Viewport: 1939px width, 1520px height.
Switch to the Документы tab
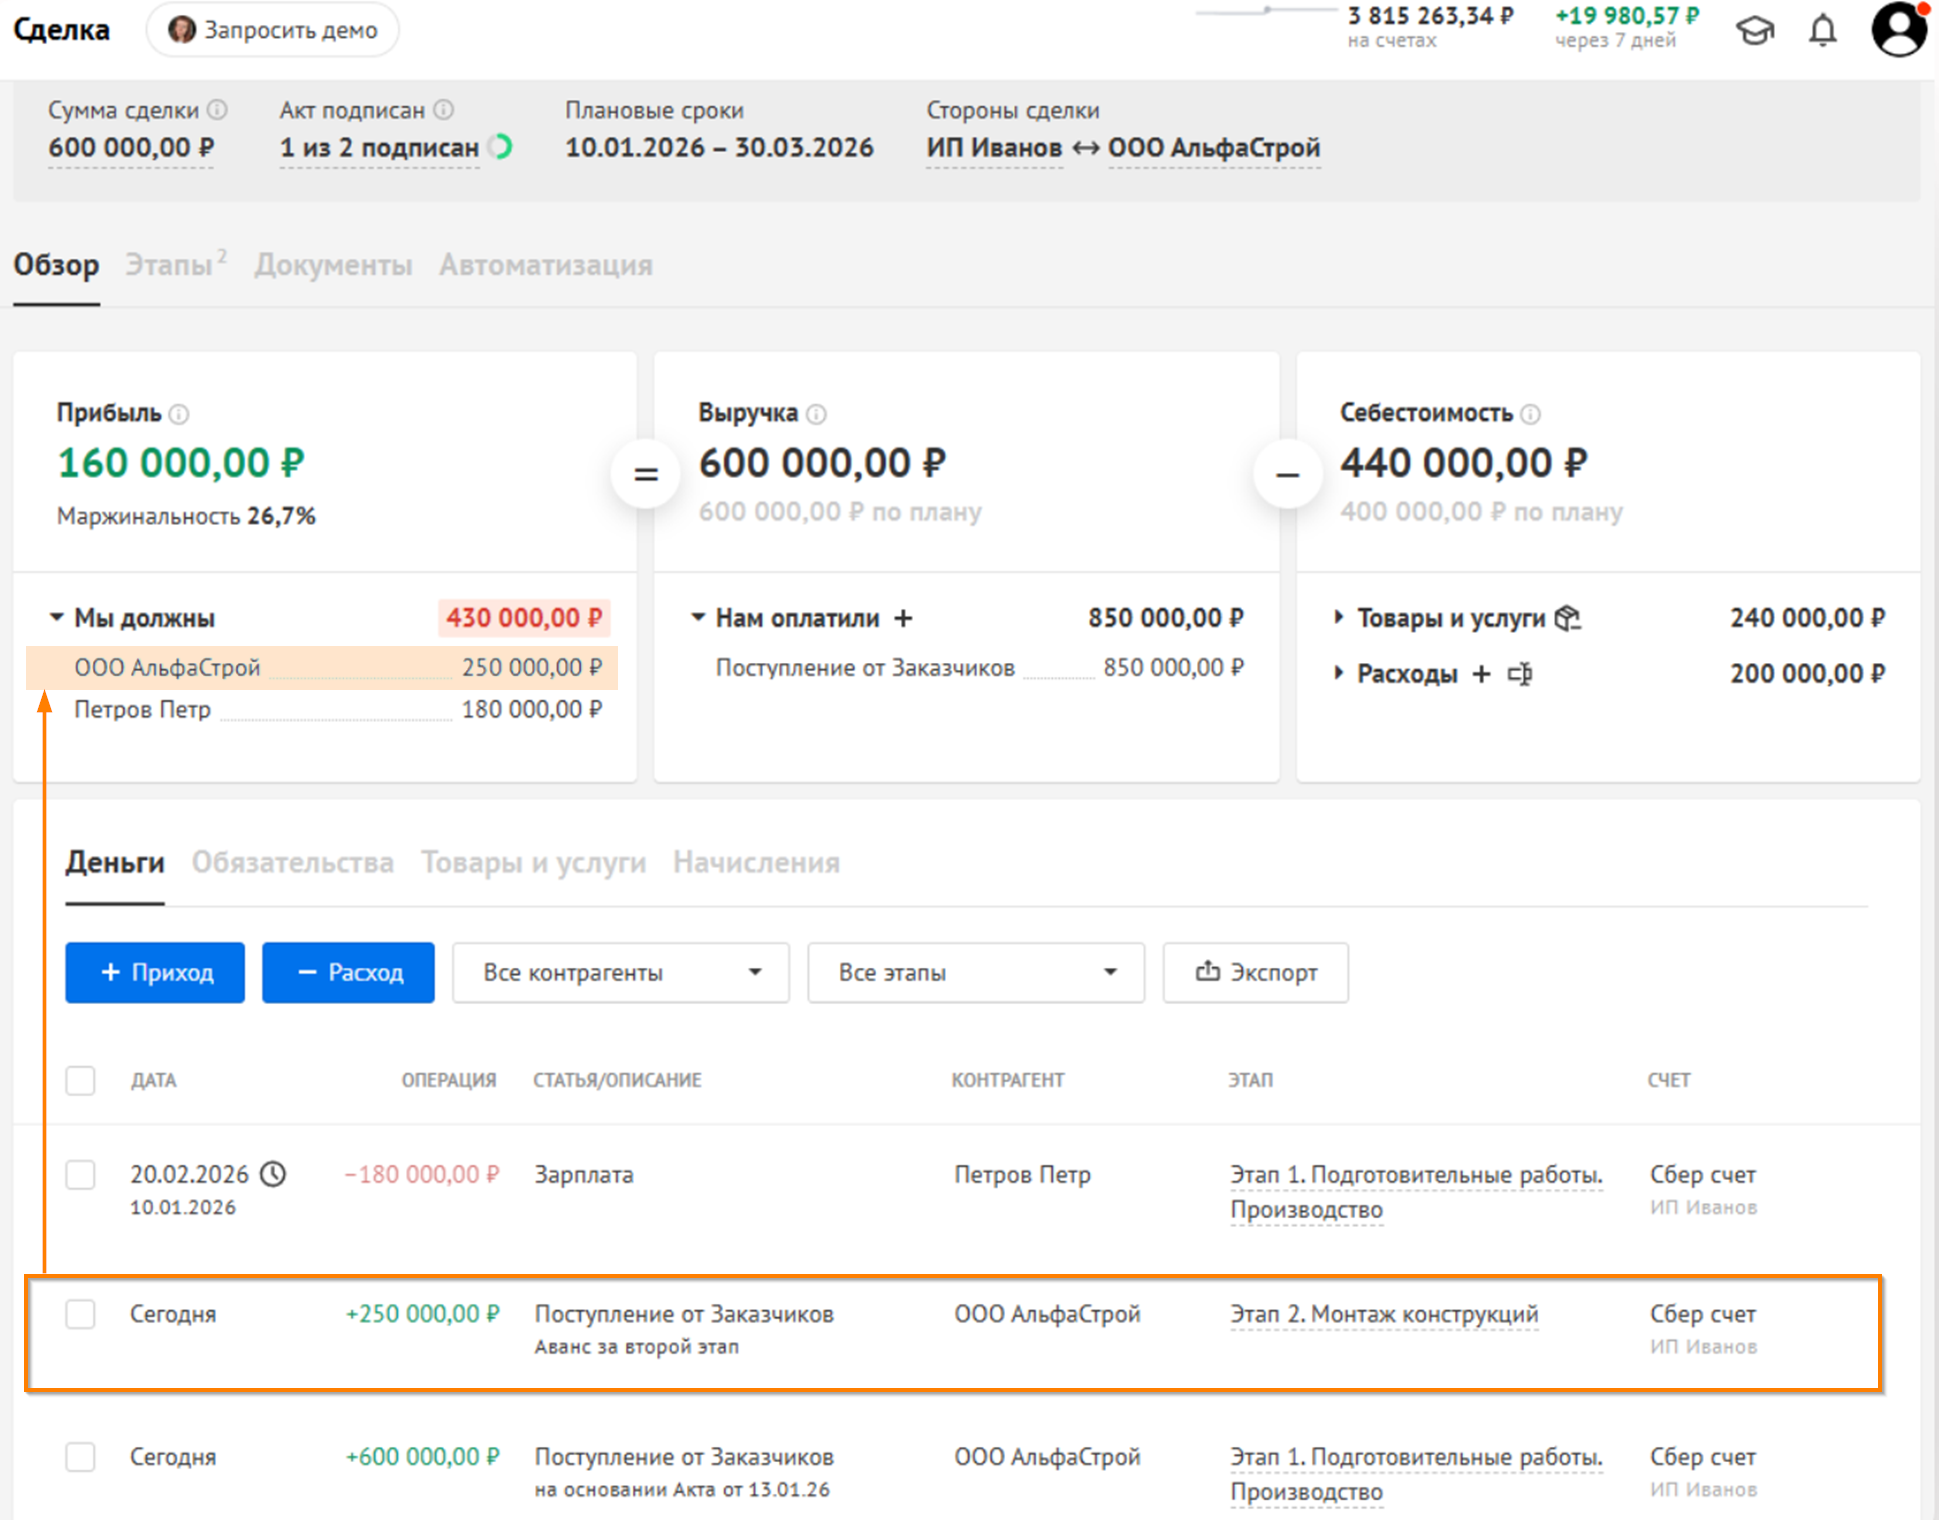click(333, 265)
